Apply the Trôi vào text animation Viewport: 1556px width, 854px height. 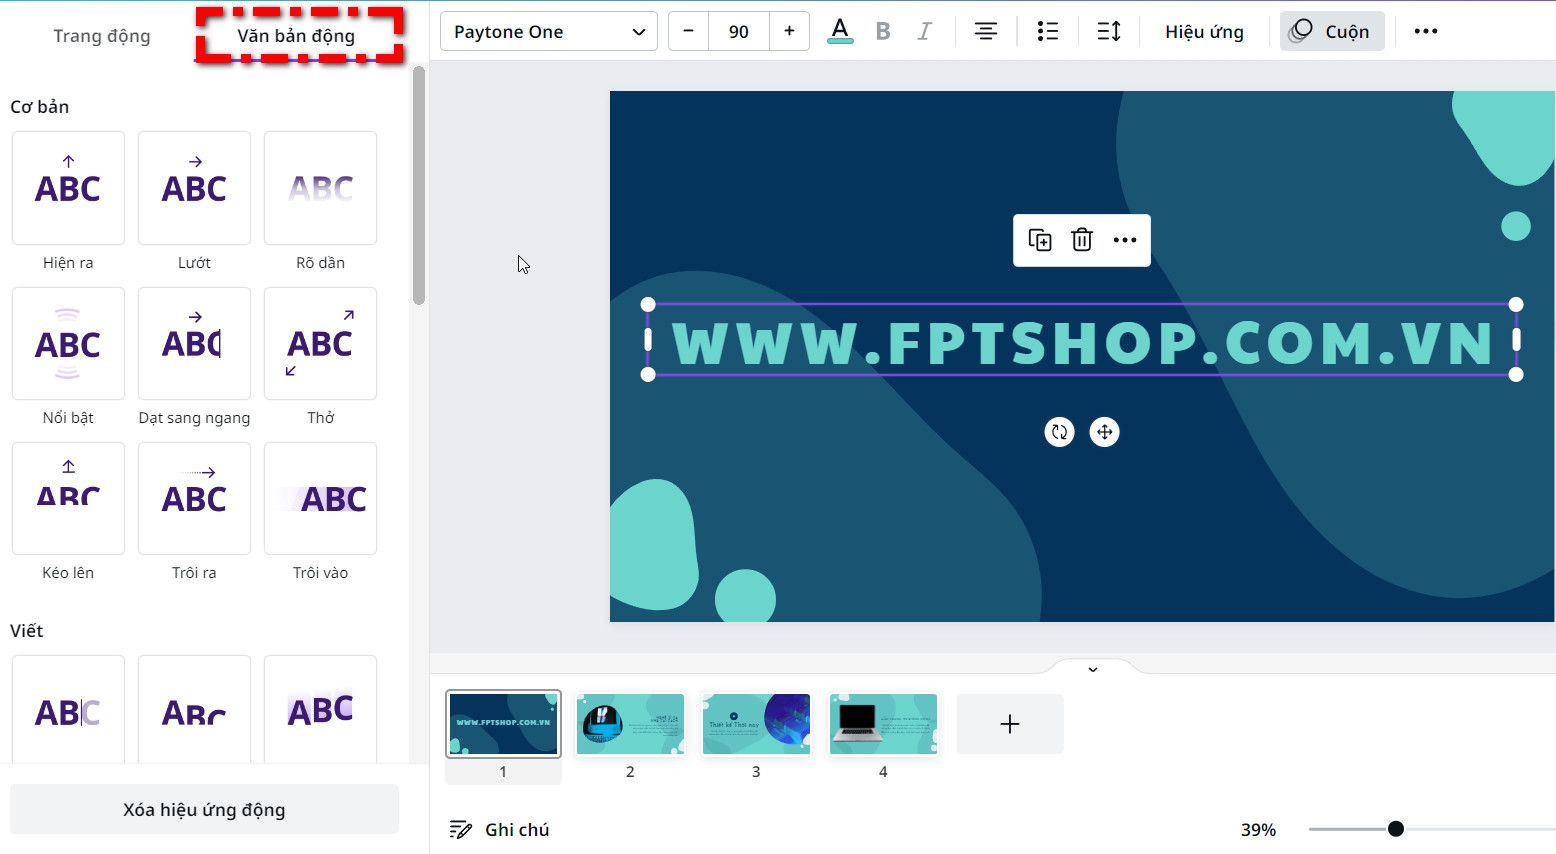point(320,498)
